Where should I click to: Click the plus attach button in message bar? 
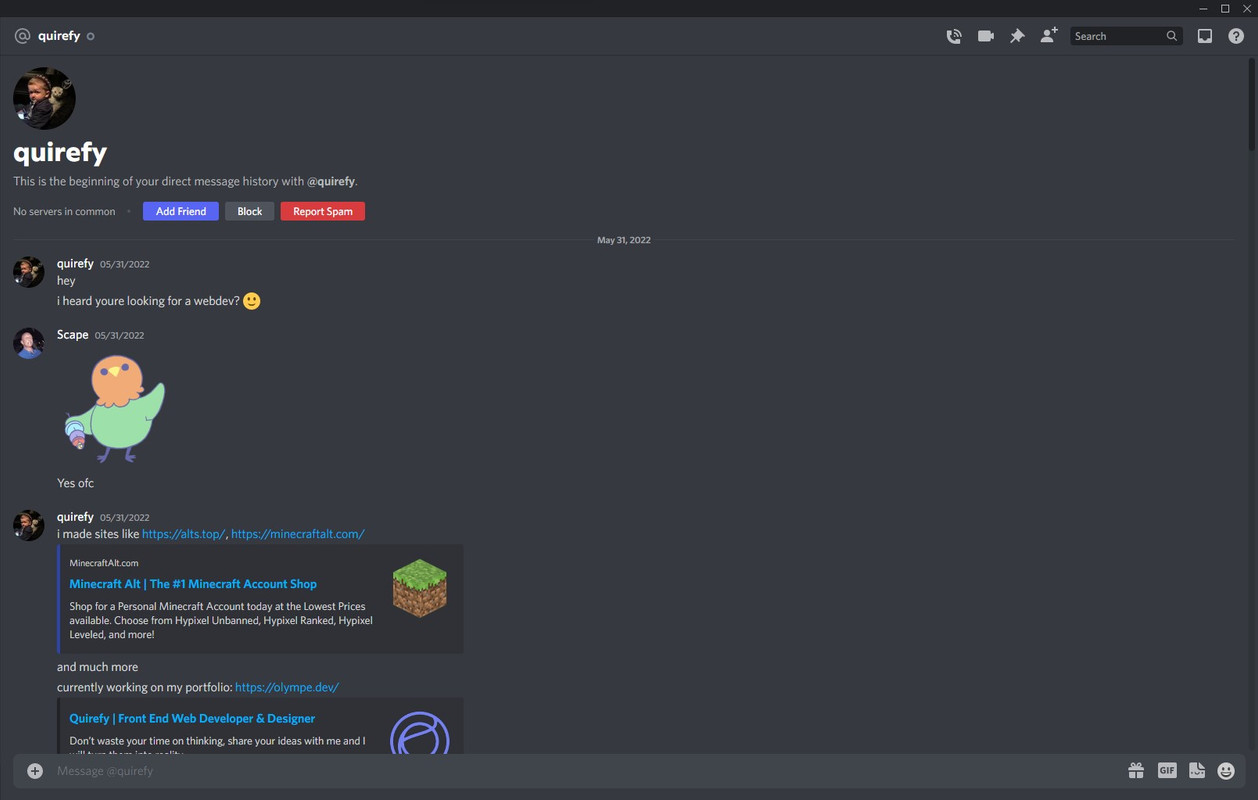coord(35,771)
